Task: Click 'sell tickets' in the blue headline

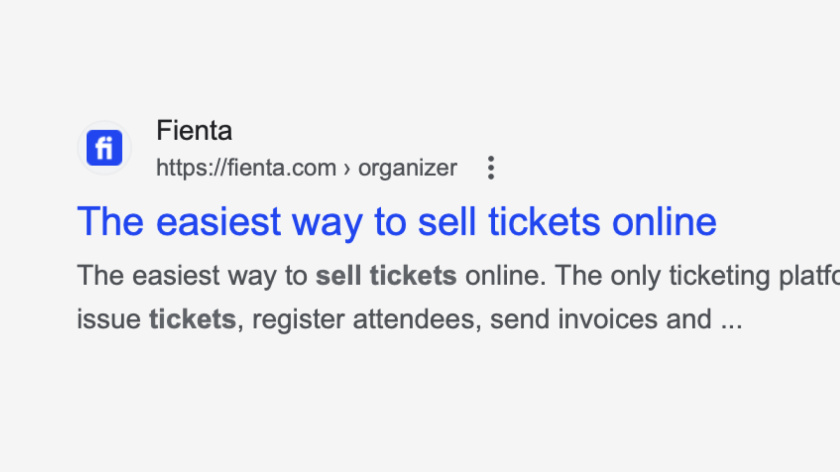Action: point(498,222)
